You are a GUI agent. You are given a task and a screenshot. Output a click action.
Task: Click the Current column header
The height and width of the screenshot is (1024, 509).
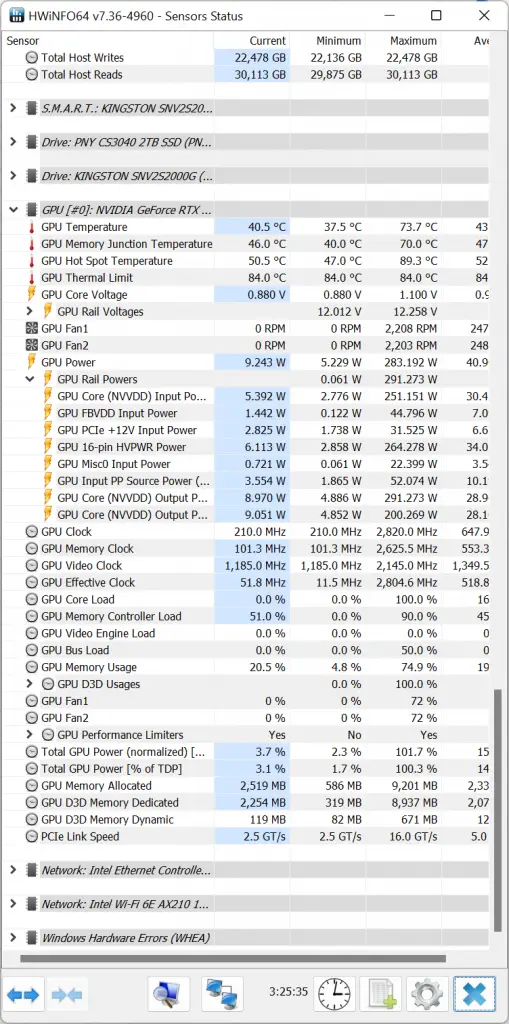click(252, 40)
